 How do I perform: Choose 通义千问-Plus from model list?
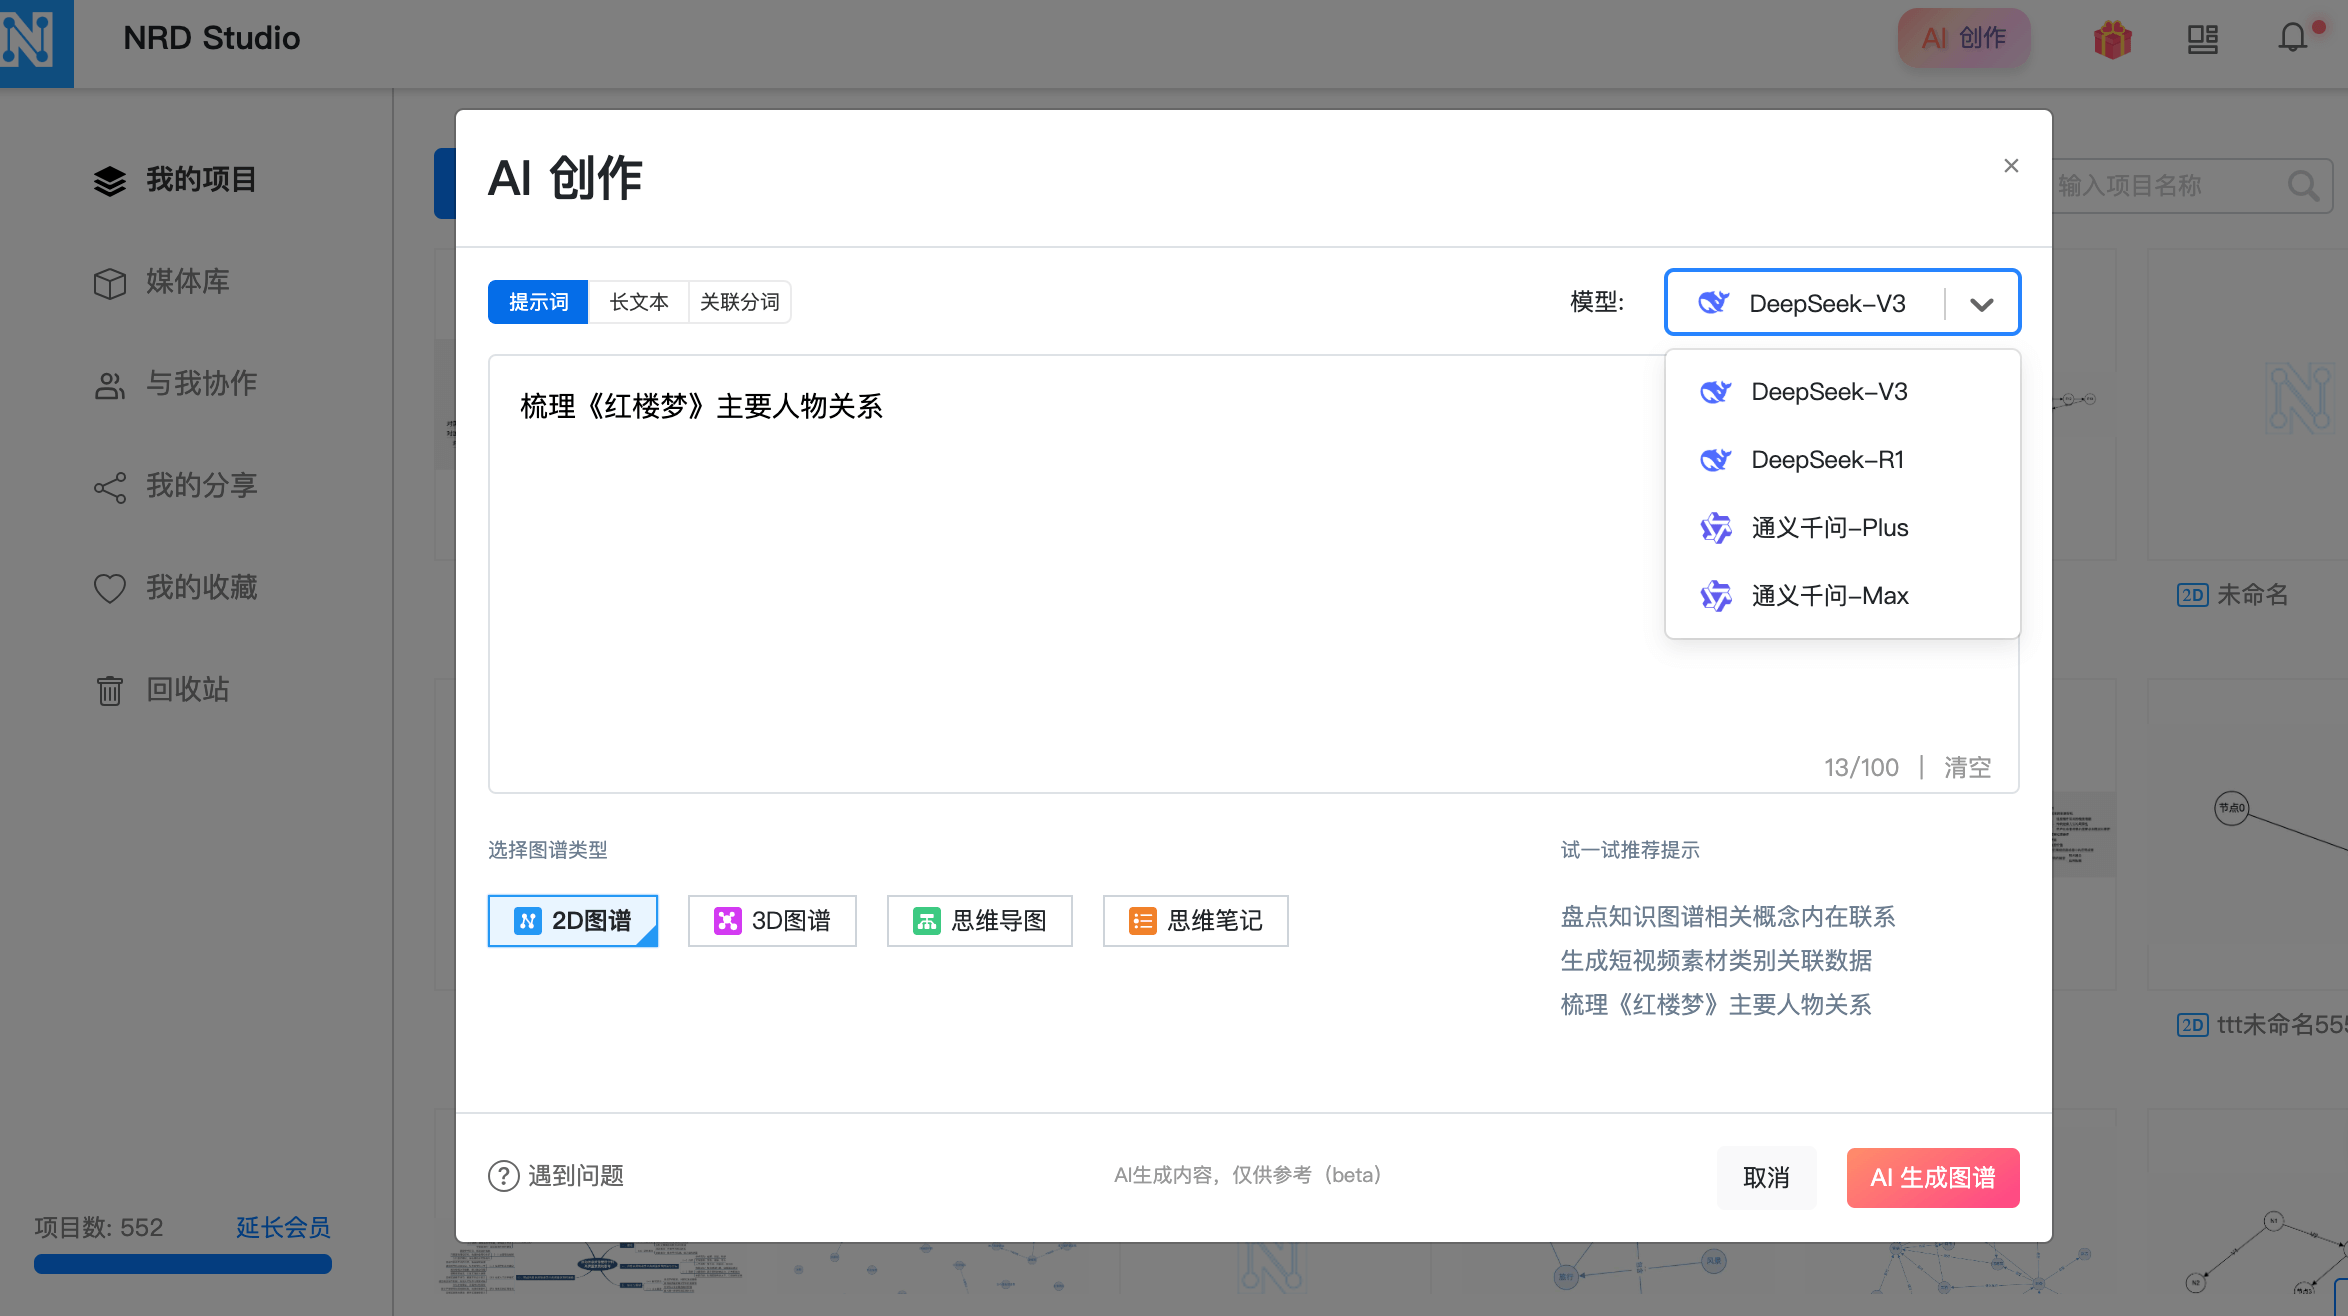[x=1842, y=528]
